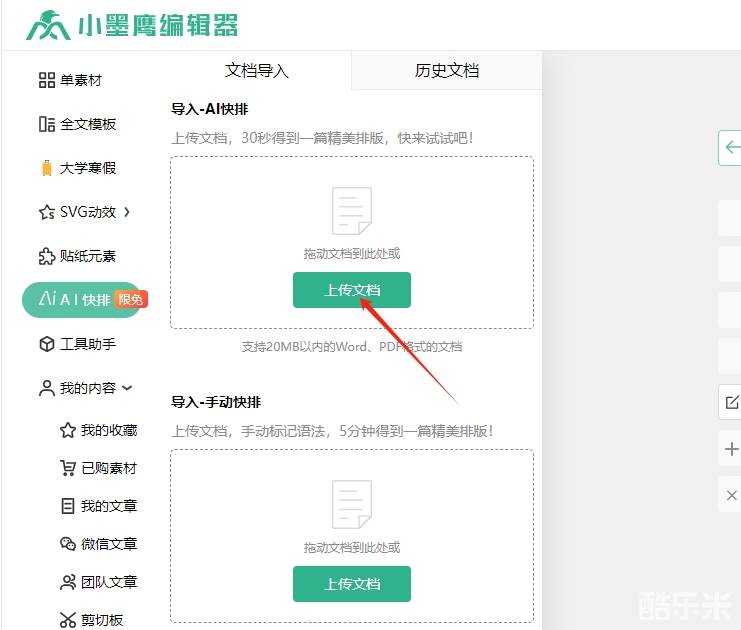
Task: Switch to 文档导入 tab
Action: (x=257, y=71)
